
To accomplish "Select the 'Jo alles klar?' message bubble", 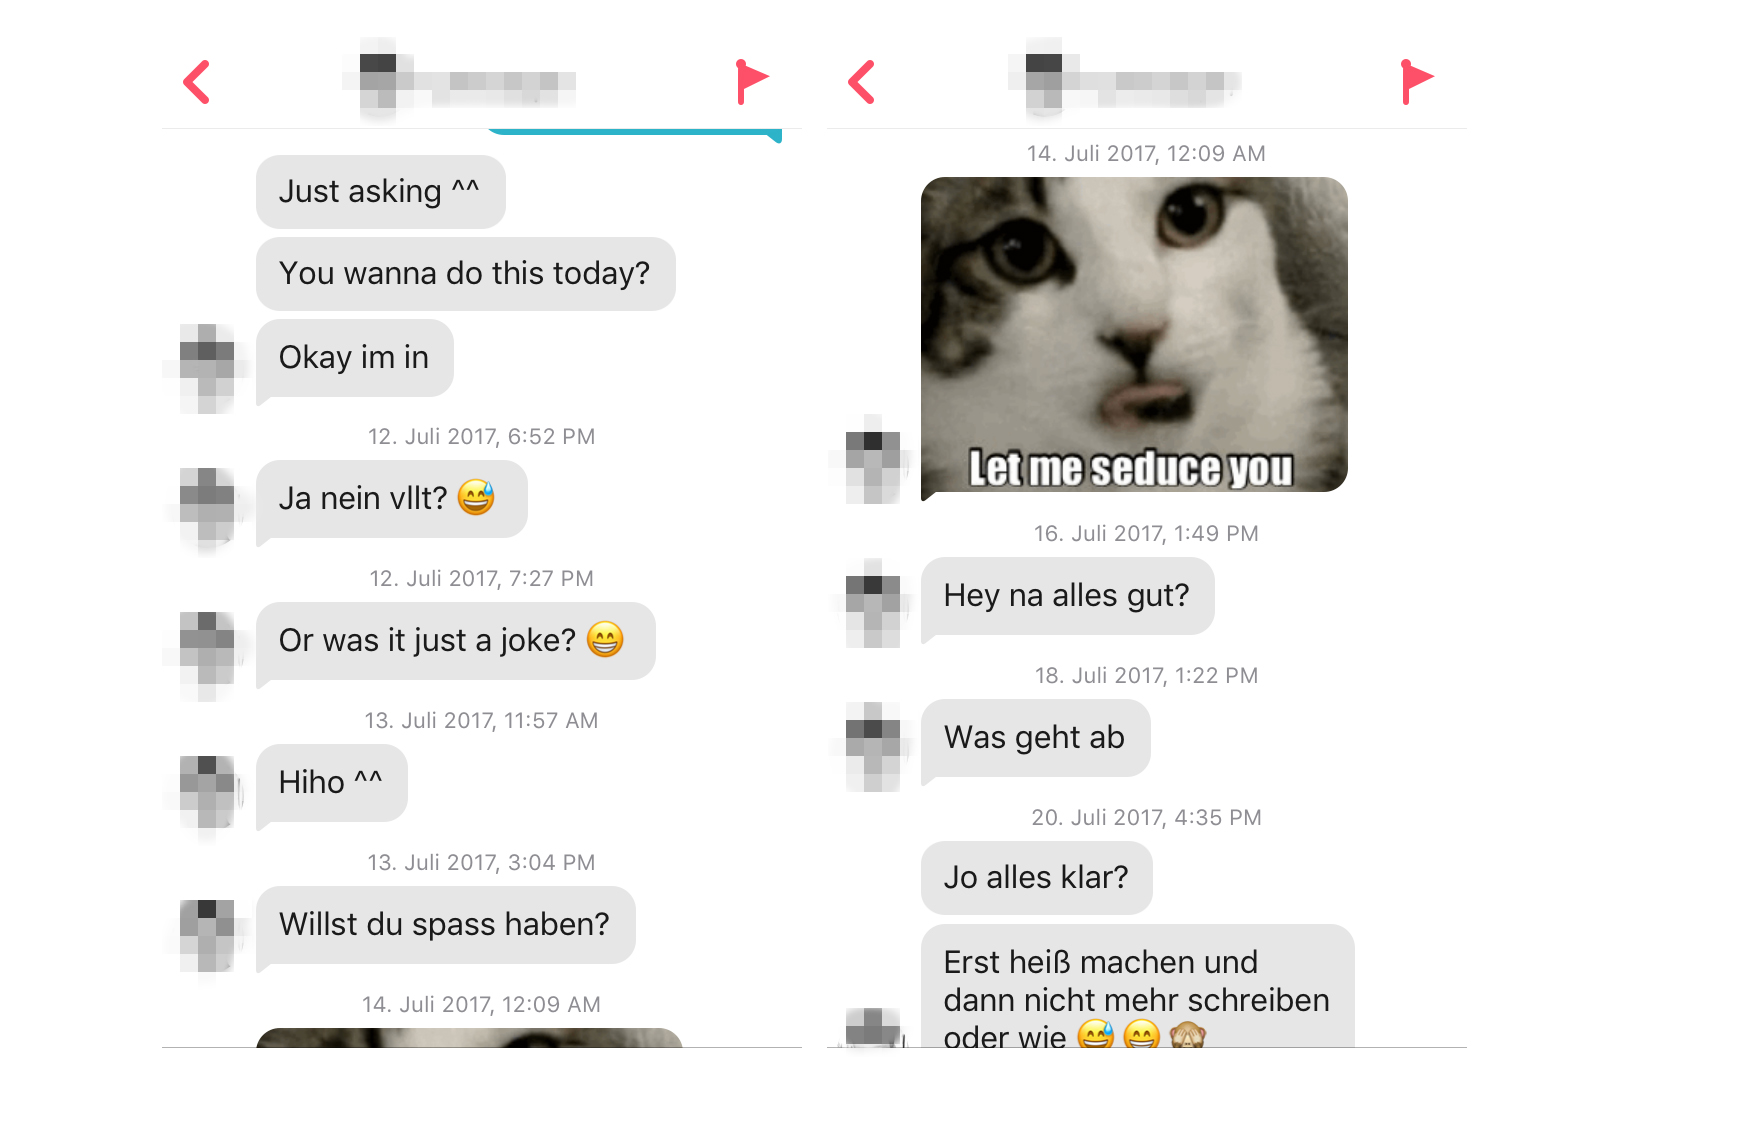I will pyautogui.click(x=1037, y=877).
